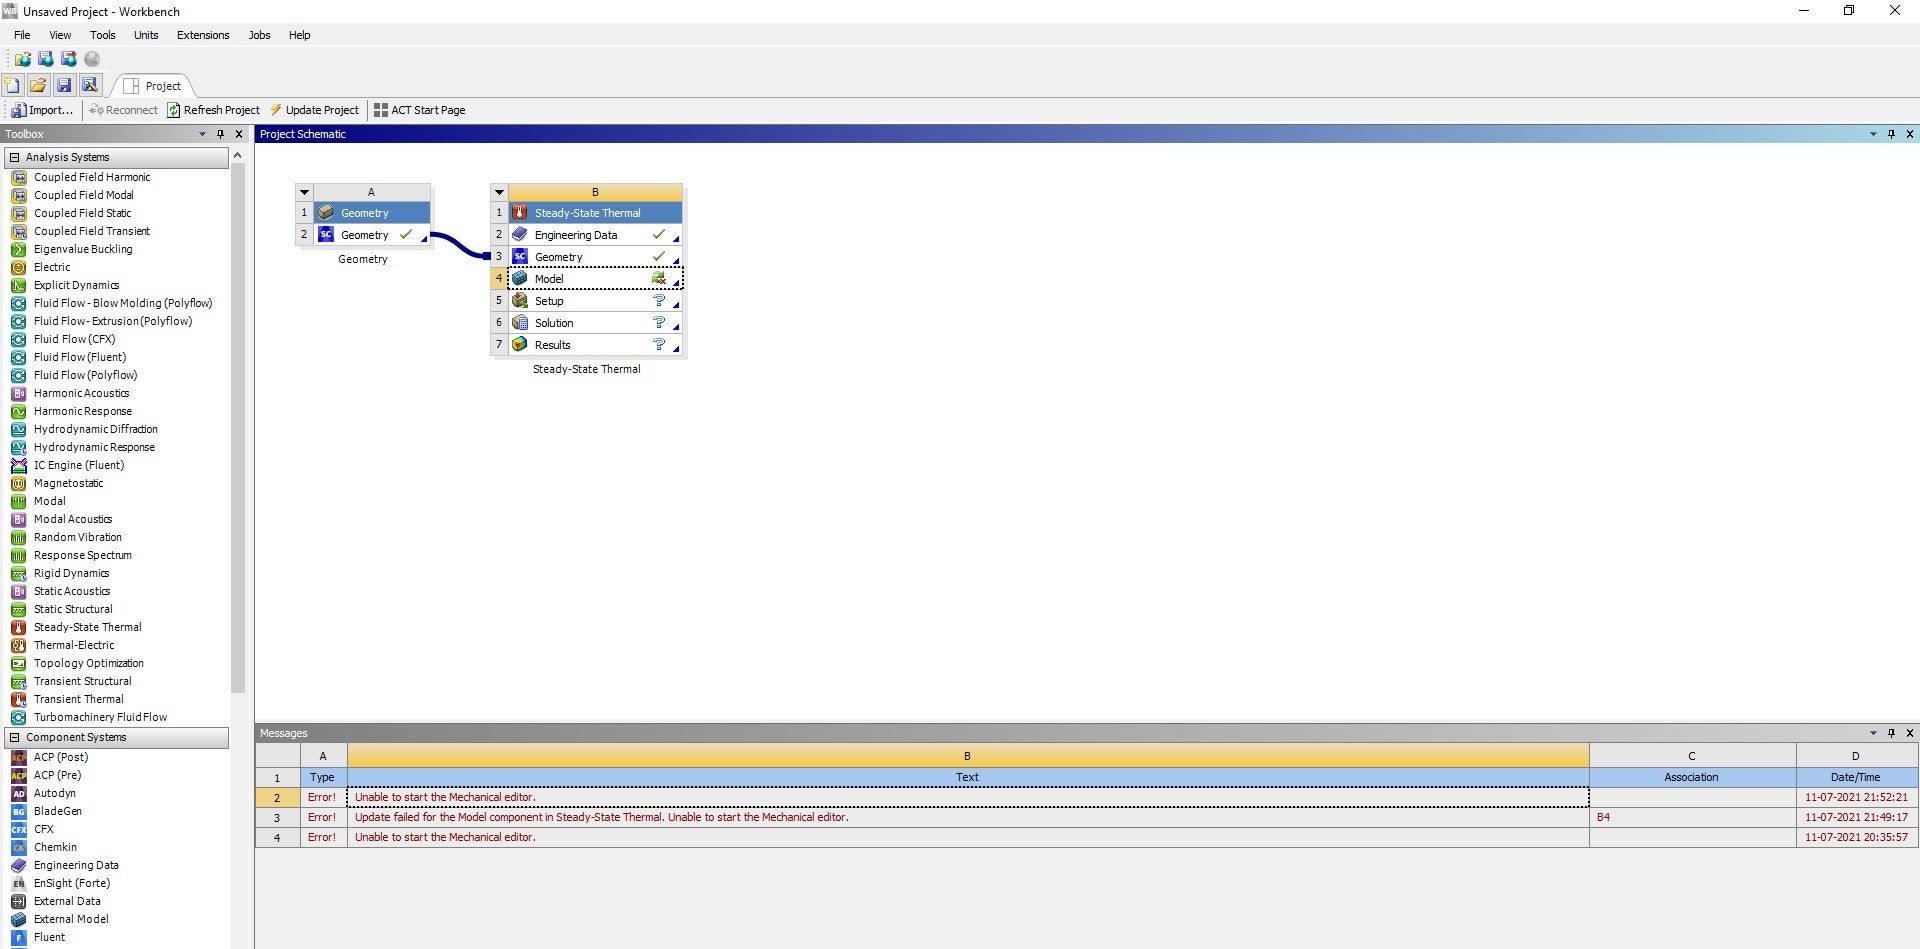
Task: Select ACP (Post) component system
Action: 60,757
